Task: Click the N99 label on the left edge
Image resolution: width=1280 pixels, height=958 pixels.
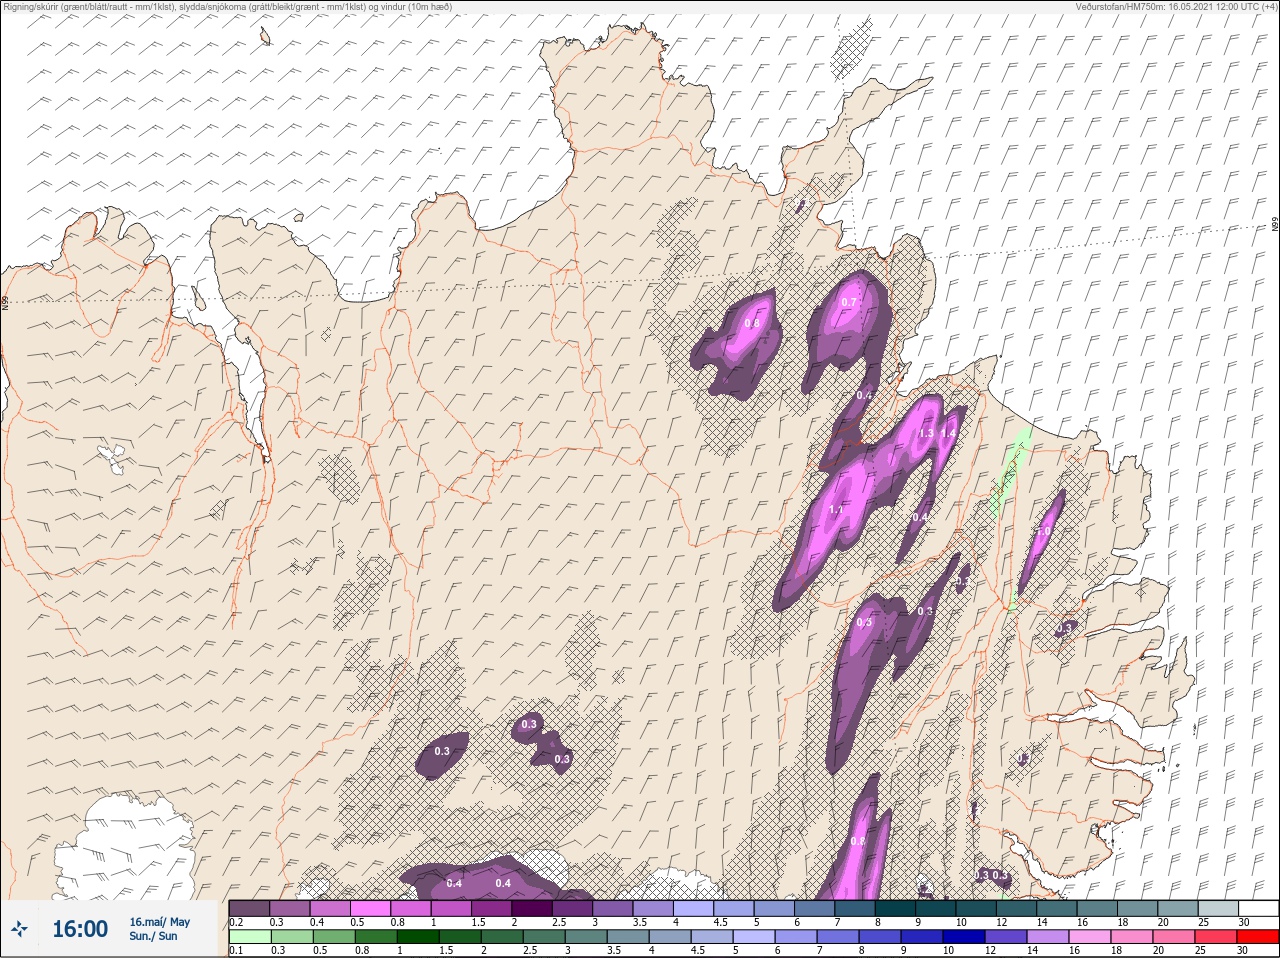Action: (5, 302)
